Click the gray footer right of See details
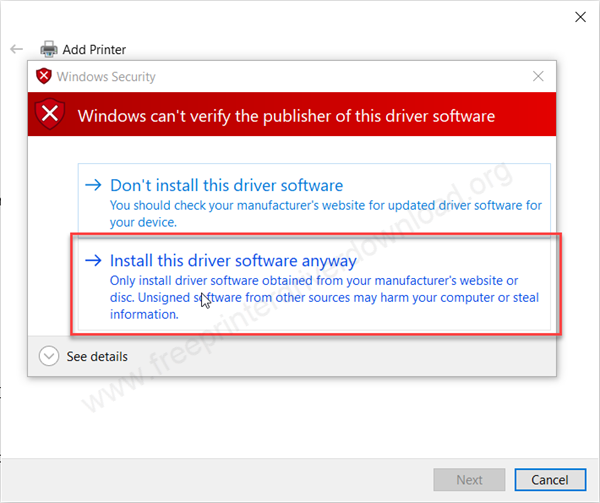Viewport: 600px width, 503px height. (x=350, y=356)
